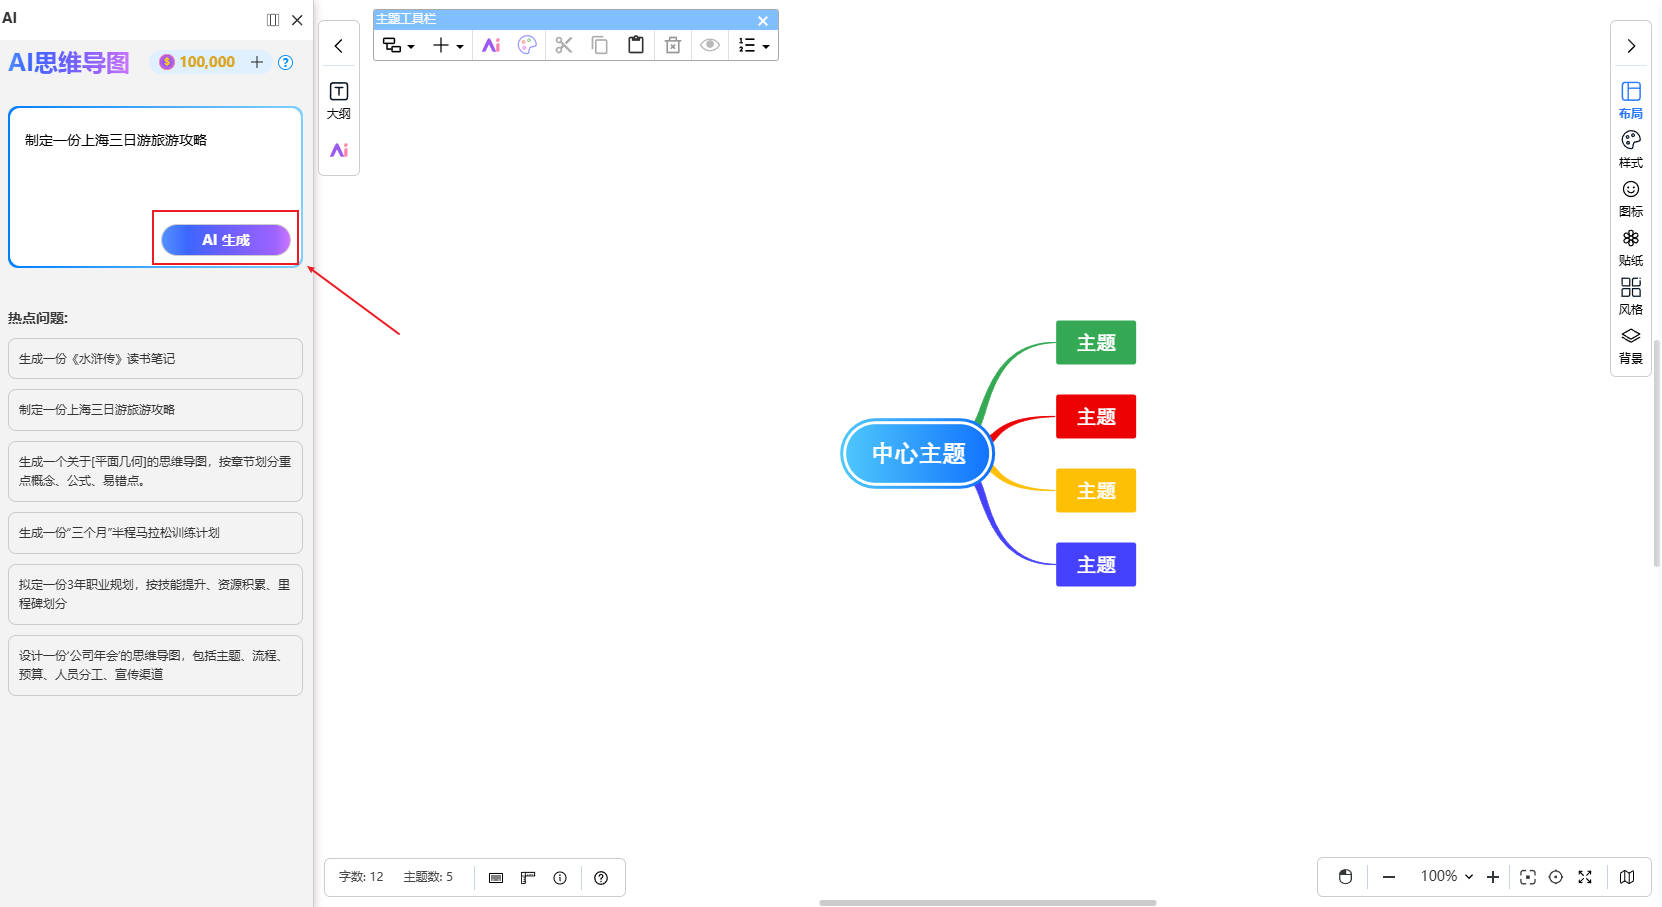This screenshot has height=907, width=1662.
Task: Click the AI icon in the topic toolbar
Action: coord(491,45)
